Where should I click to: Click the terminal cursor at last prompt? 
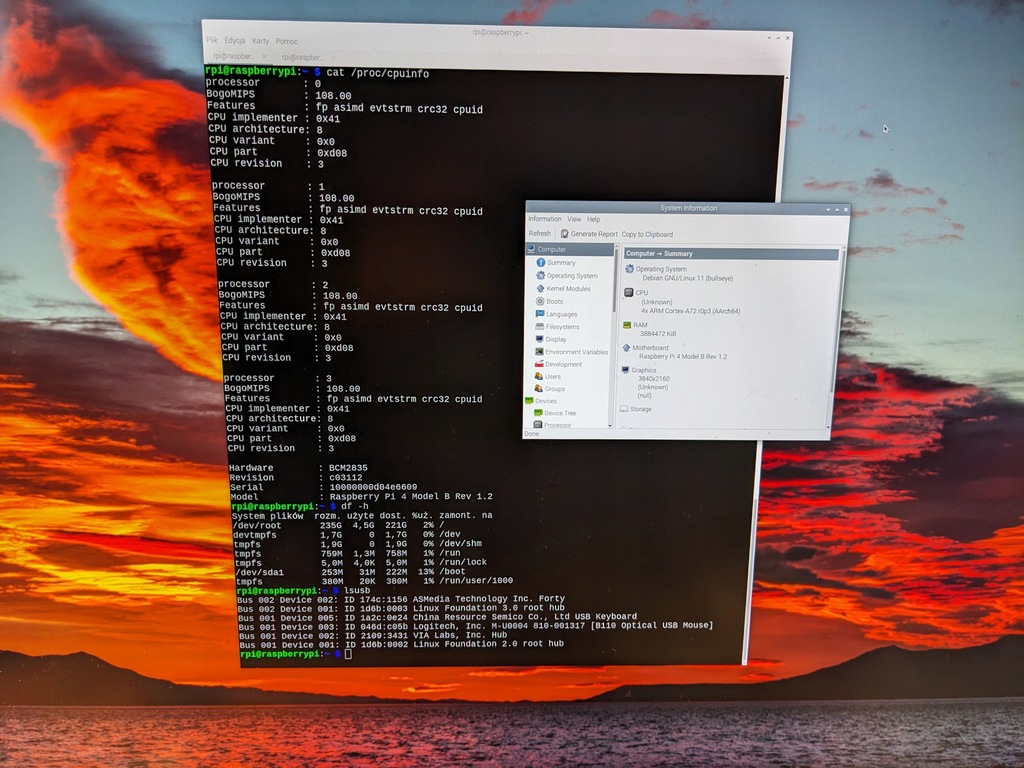tap(348, 654)
